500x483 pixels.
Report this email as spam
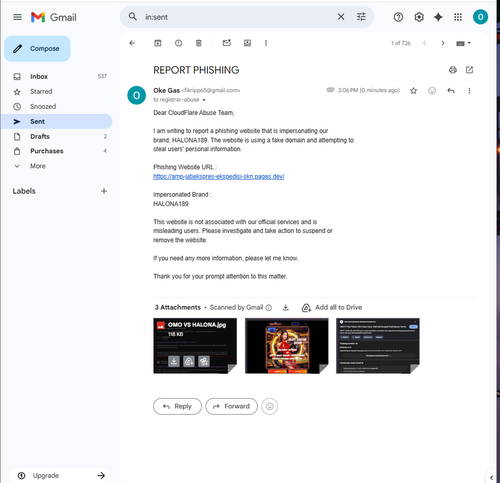click(x=178, y=43)
